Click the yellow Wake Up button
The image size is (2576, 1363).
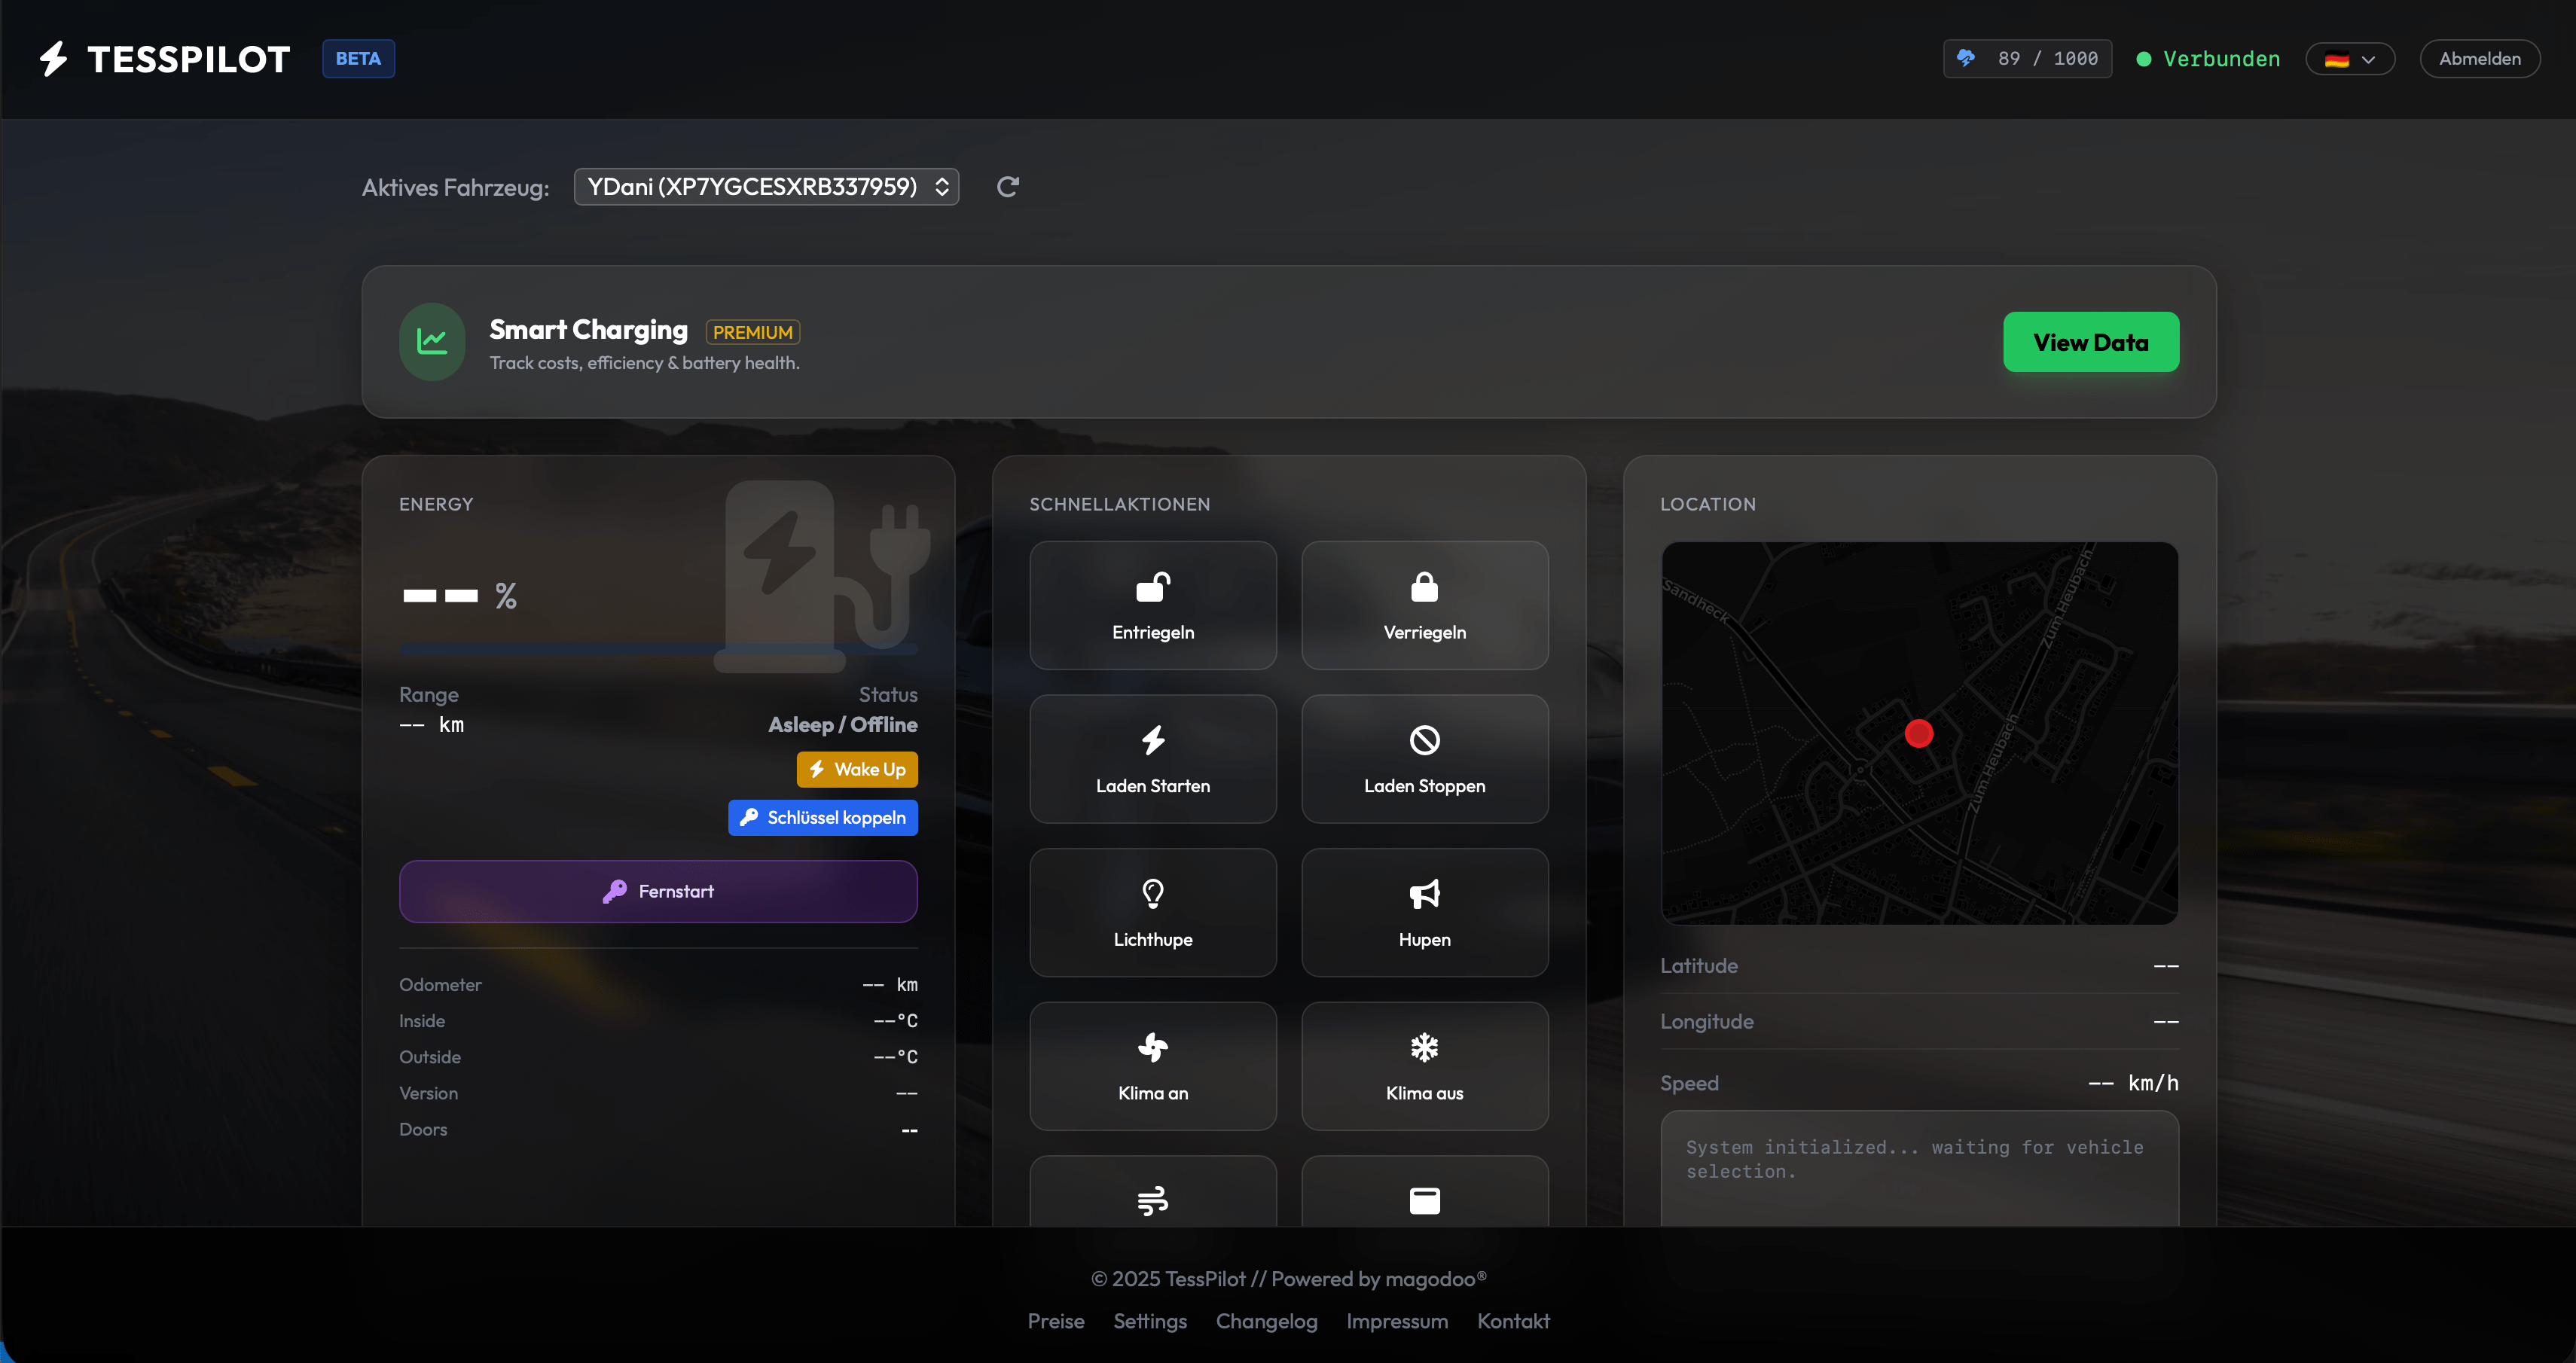click(x=856, y=769)
